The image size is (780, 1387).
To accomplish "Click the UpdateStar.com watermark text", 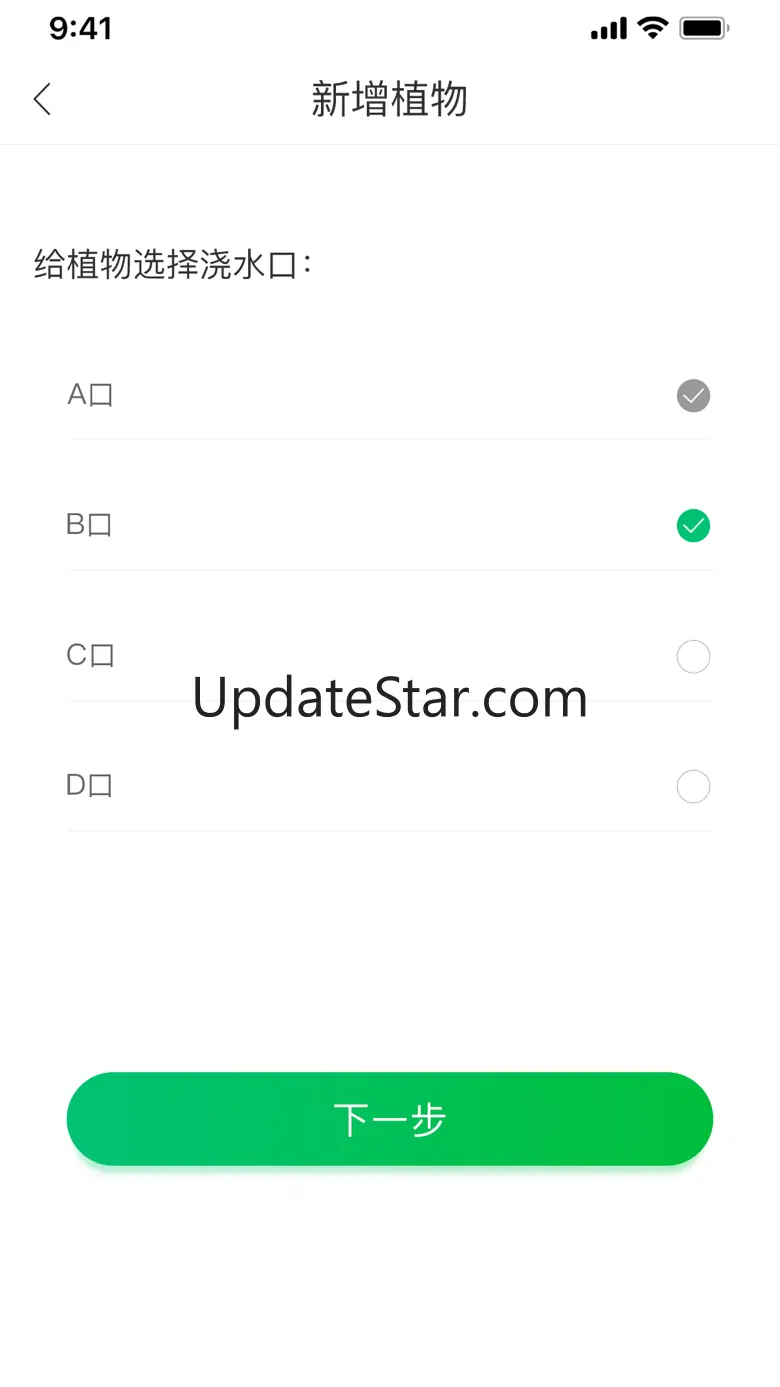I will pos(390,698).
